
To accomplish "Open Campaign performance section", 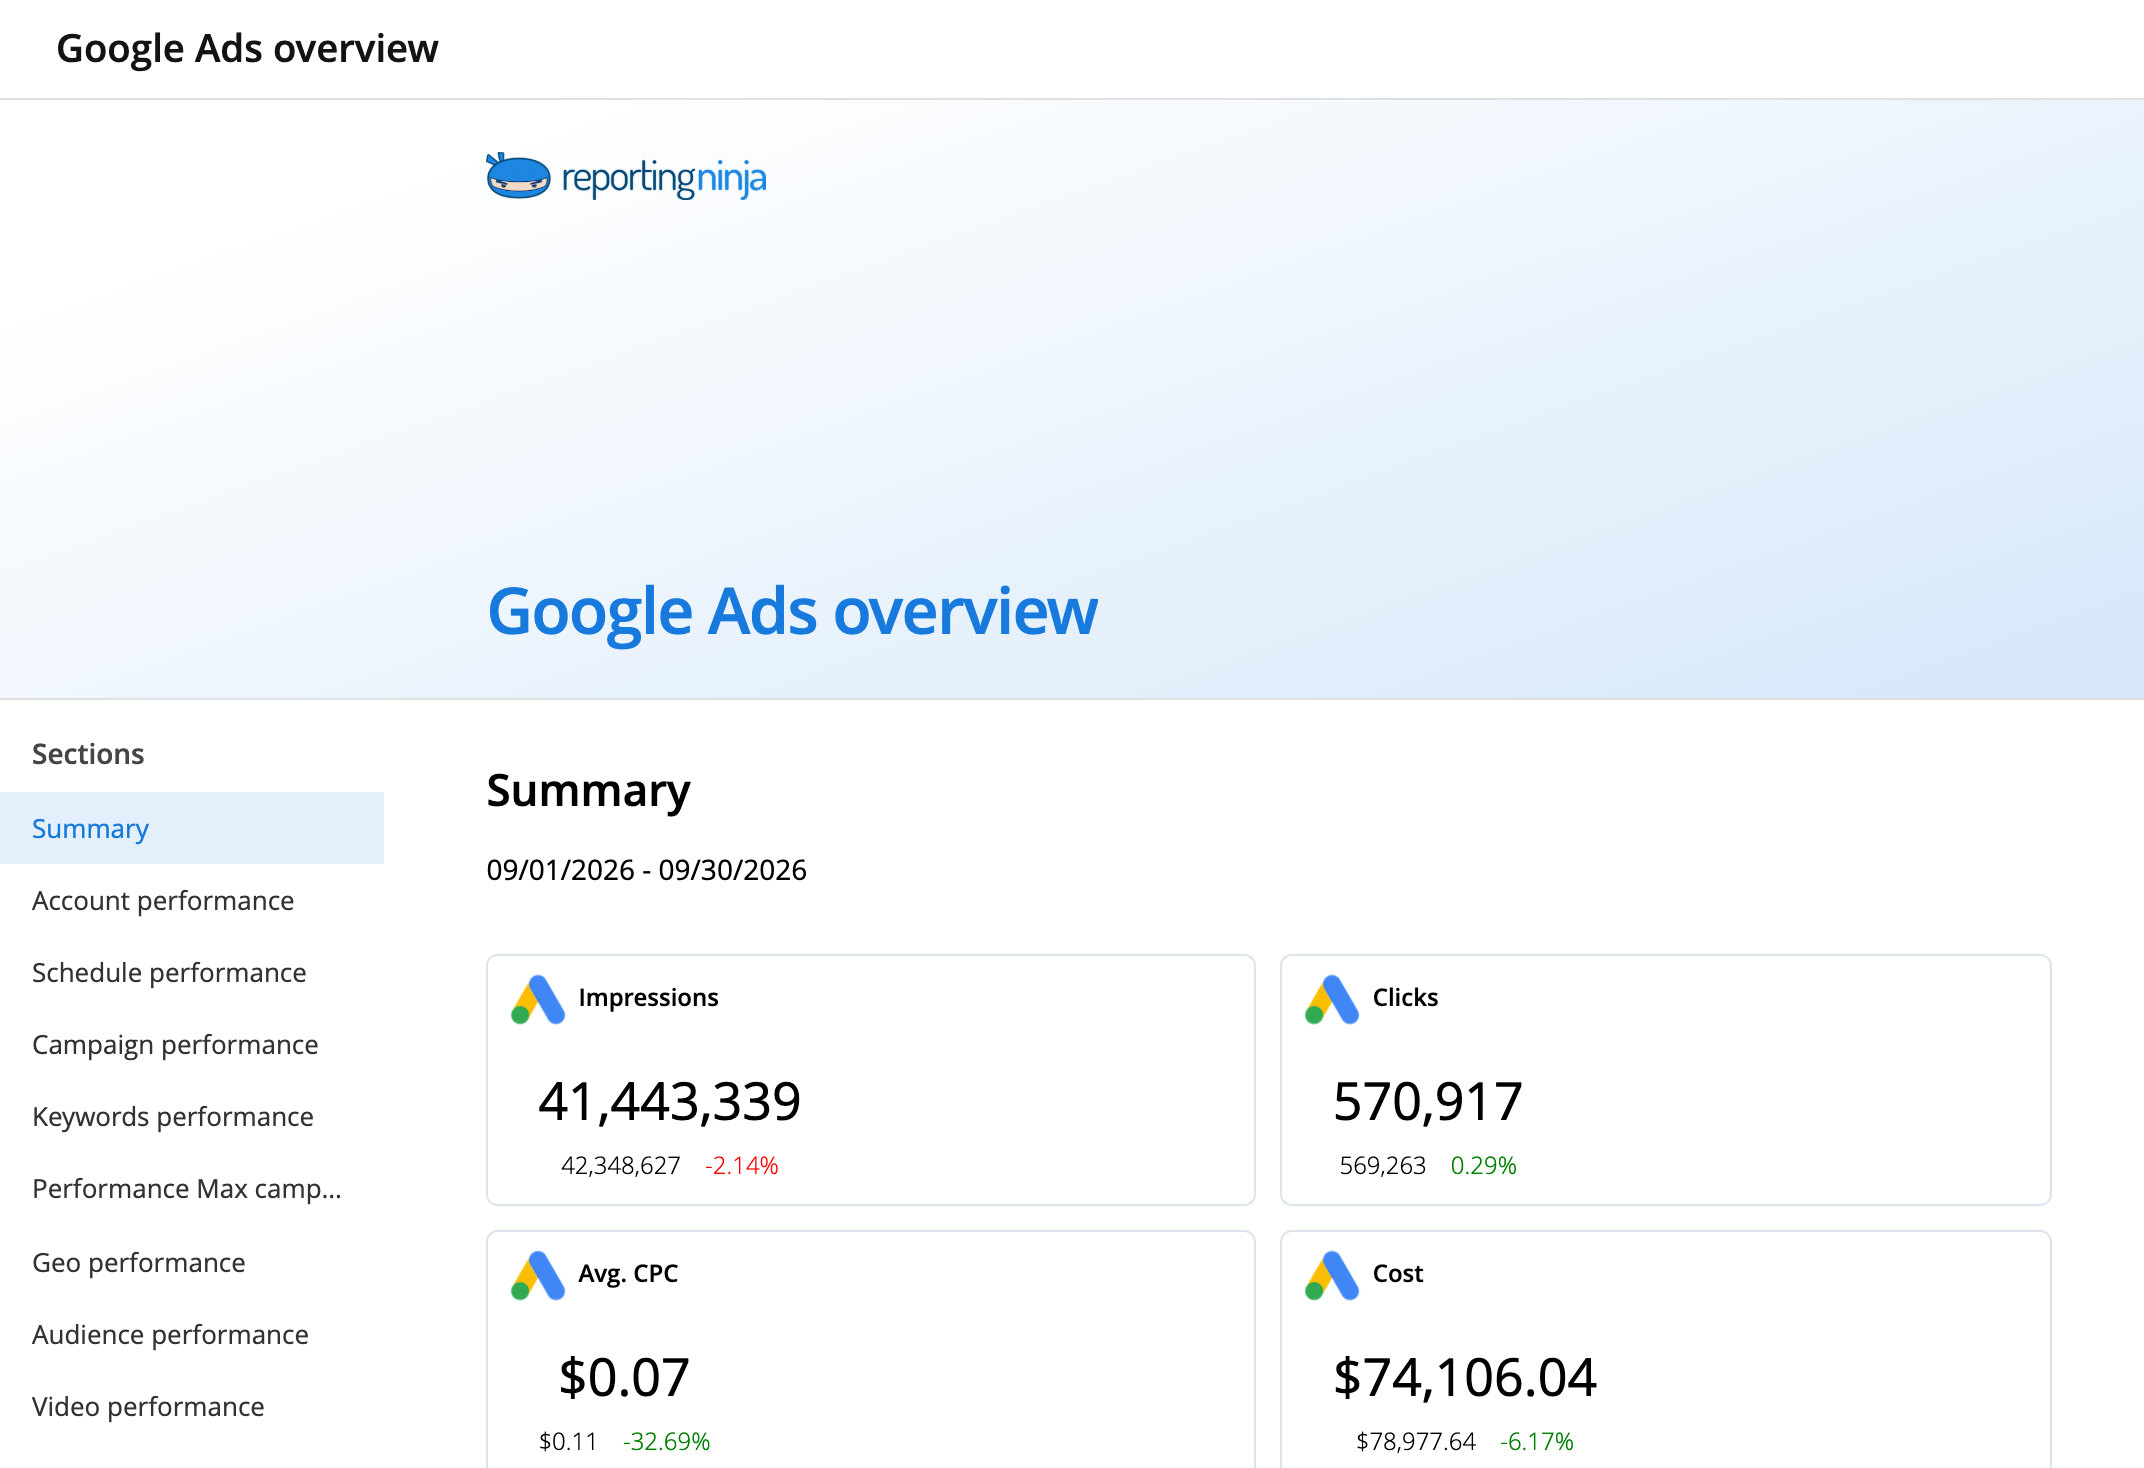I will (192, 1044).
